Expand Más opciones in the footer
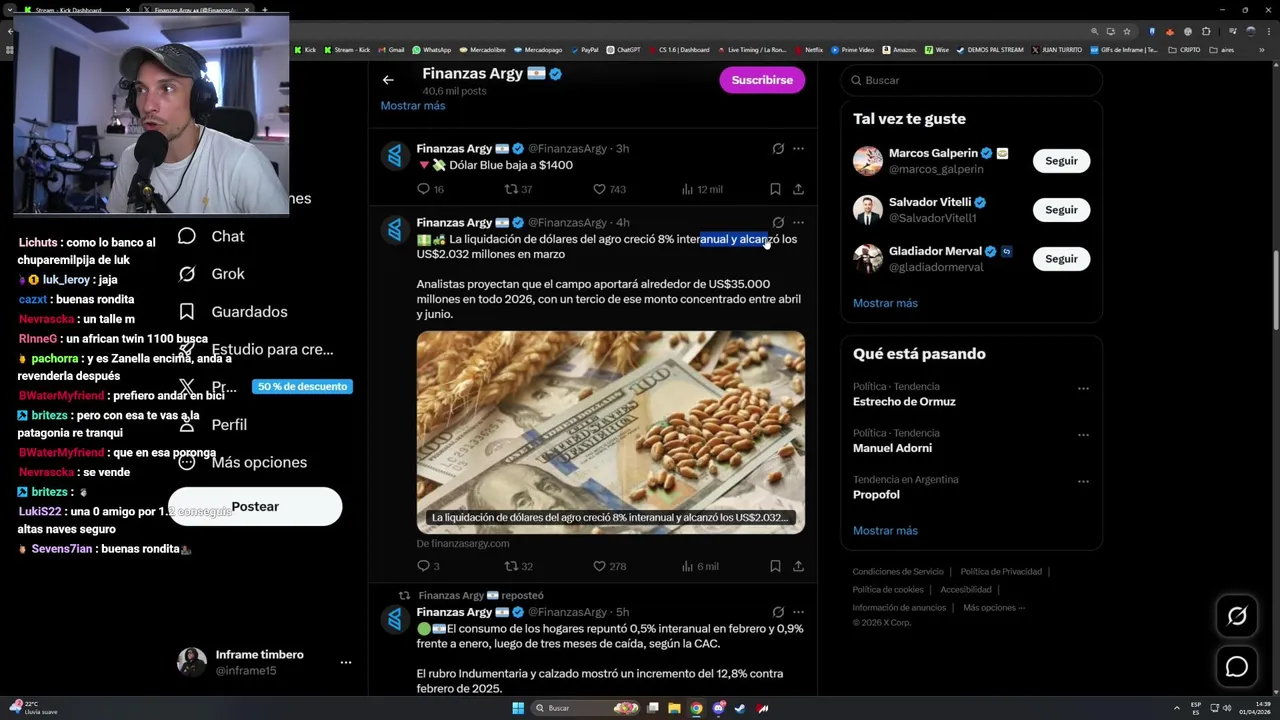Screen dimensions: 1280x720 (992, 608)
